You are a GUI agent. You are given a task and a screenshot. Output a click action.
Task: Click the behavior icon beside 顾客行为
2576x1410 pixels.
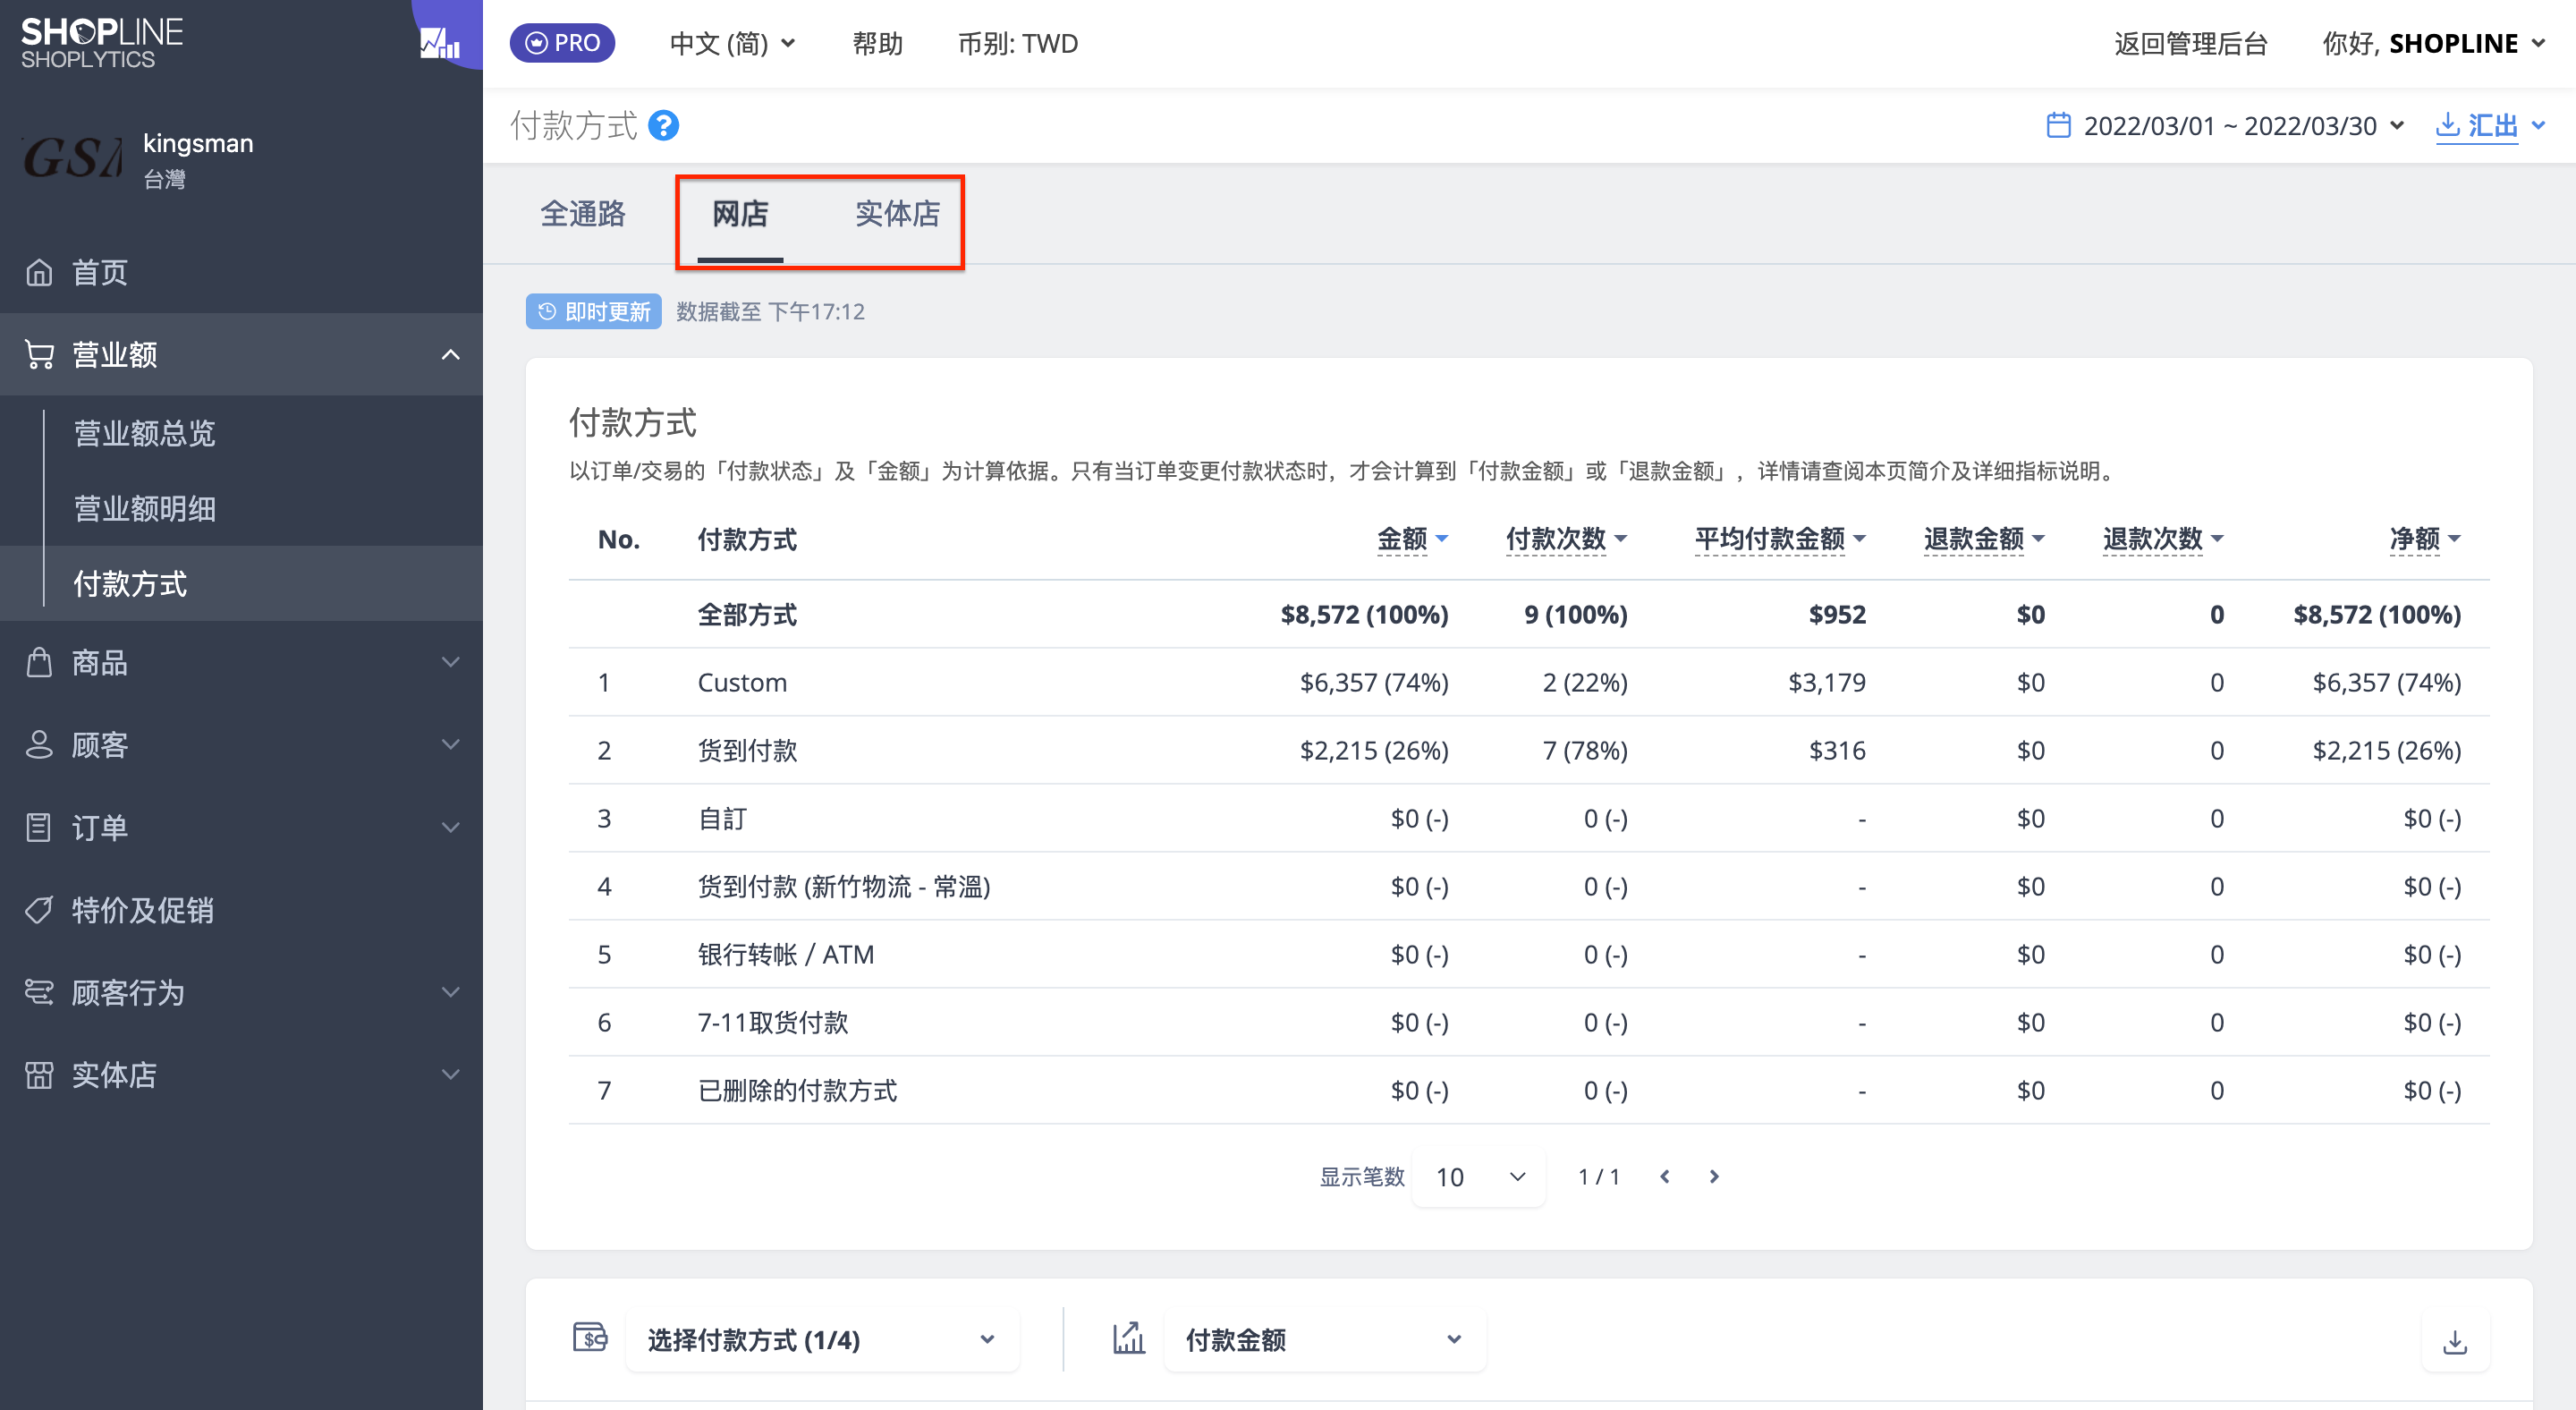coord(39,992)
